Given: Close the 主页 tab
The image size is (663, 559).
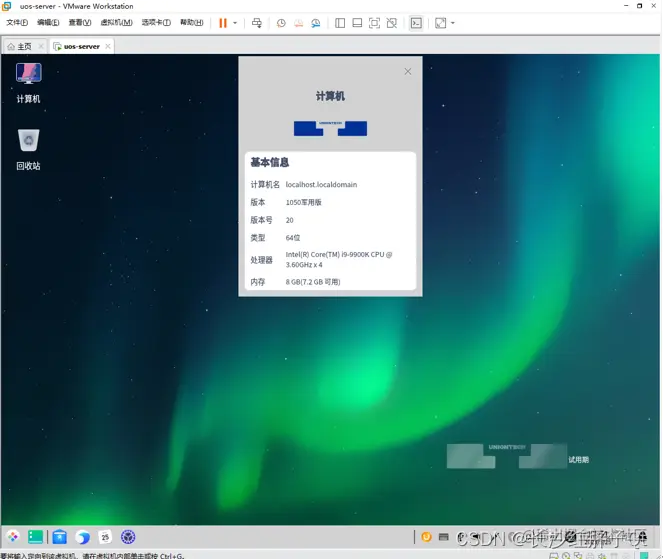Looking at the screenshot, I should pos(41,46).
